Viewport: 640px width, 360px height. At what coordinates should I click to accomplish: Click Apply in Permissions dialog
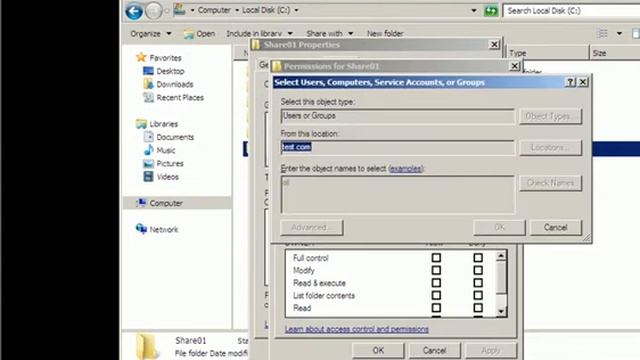[x=491, y=350]
